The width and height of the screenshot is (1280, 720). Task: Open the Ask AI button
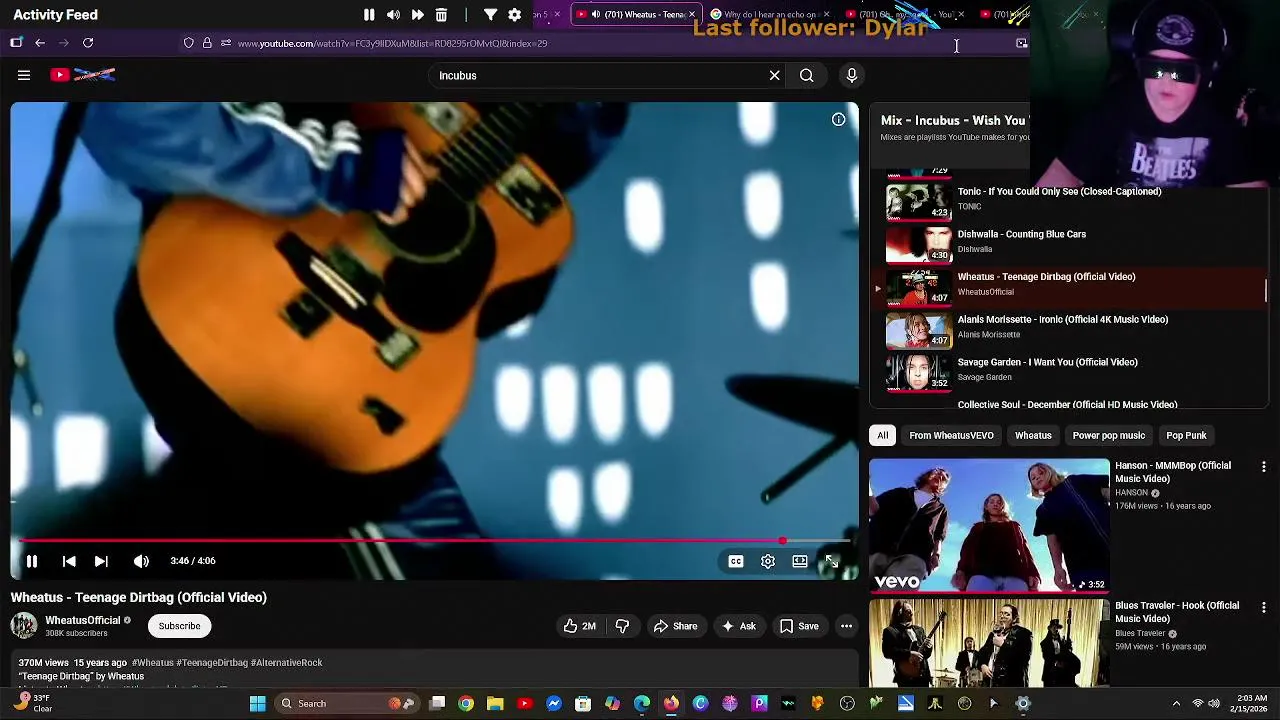click(x=738, y=626)
